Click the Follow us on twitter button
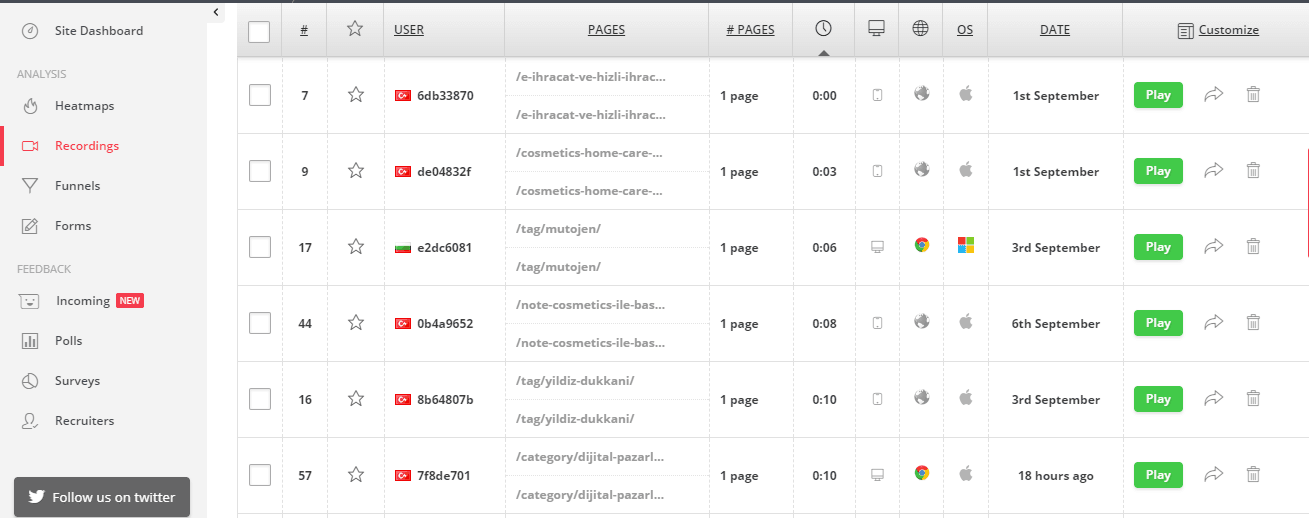The width and height of the screenshot is (1309, 518). pos(102,497)
